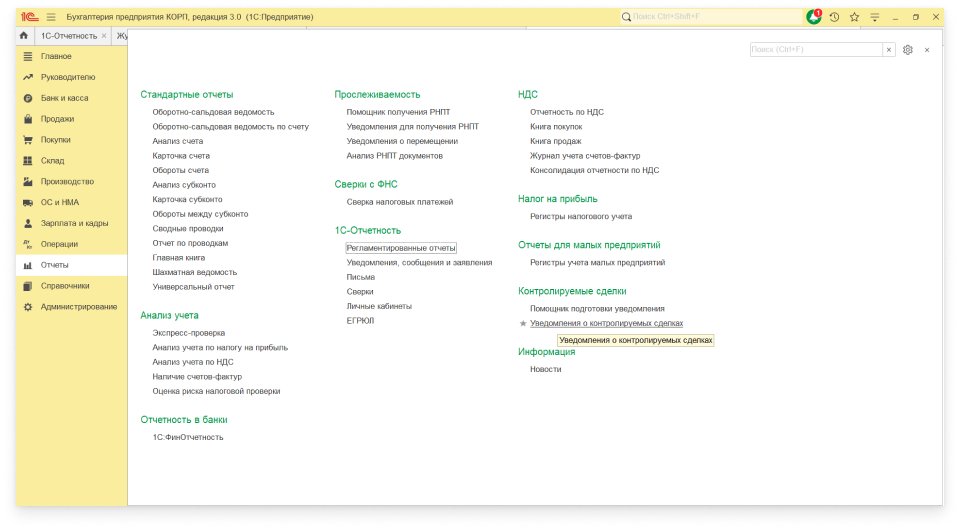The image size is (960, 530).
Task: Close the 1С-Отчетность tab
Action: pos(104,36)
